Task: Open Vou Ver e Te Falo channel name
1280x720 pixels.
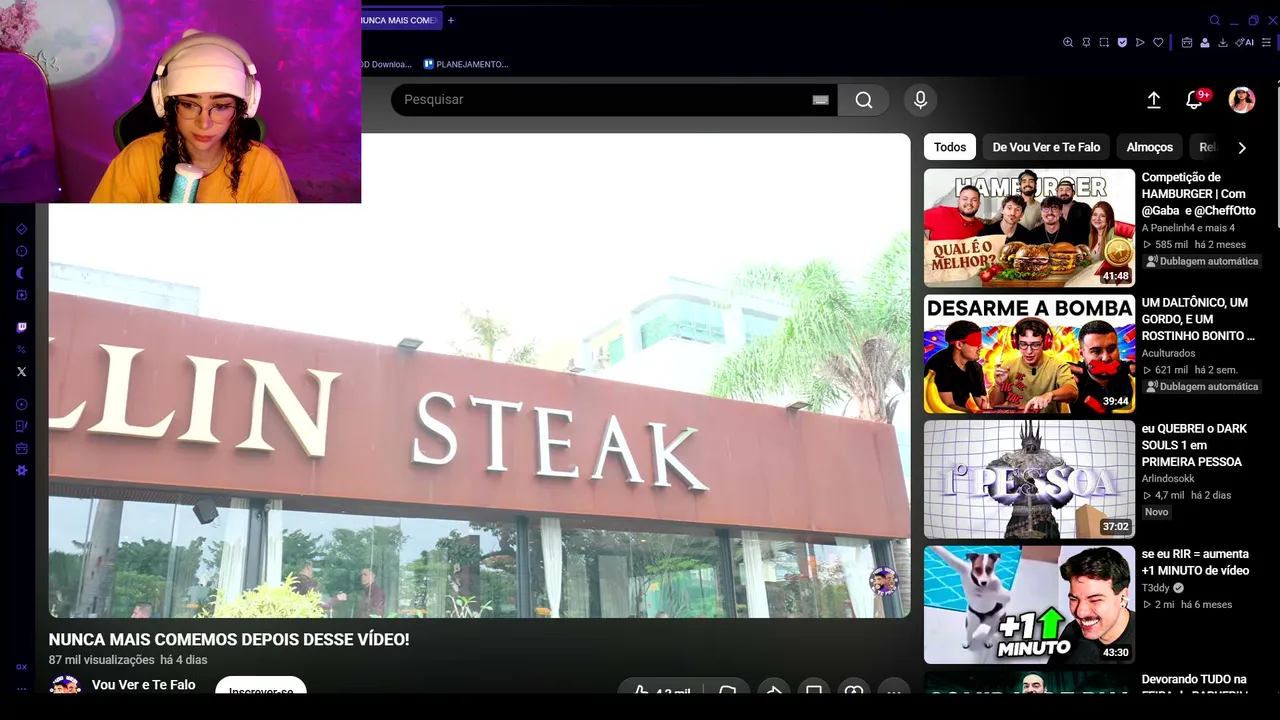Action: point(143,685)
